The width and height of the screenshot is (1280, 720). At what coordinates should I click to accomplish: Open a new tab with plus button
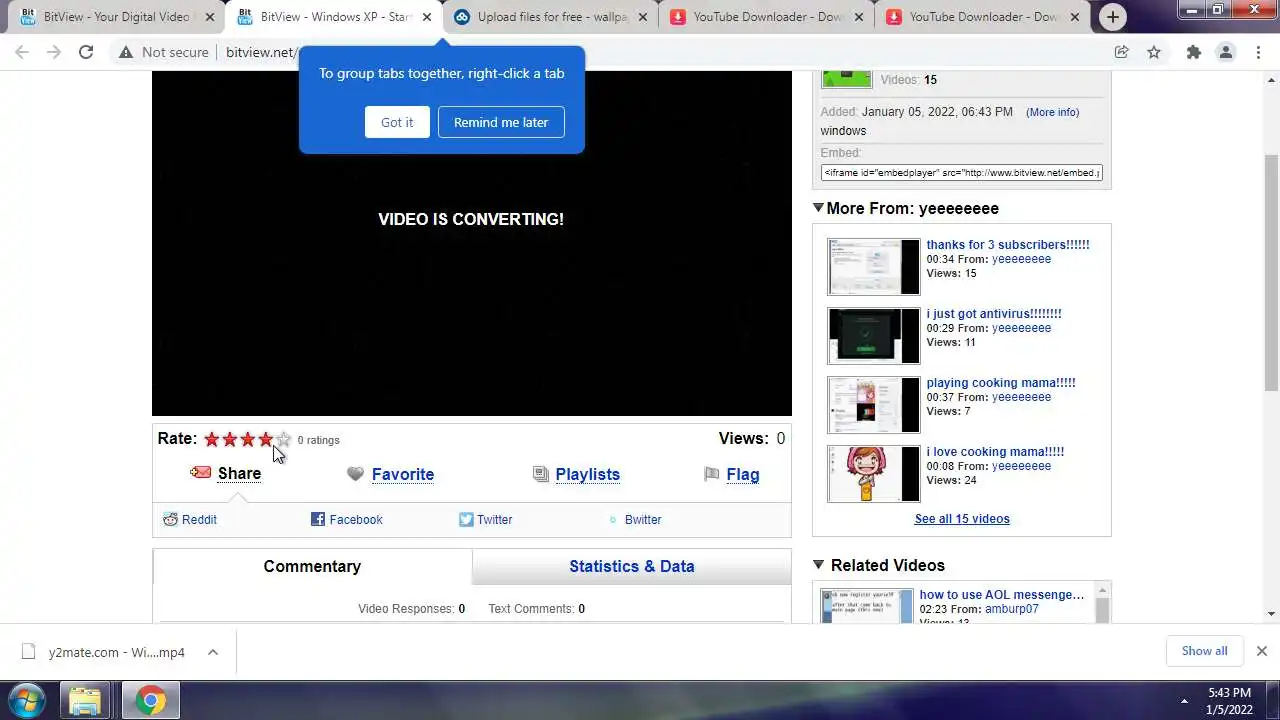click(1113, 16)
